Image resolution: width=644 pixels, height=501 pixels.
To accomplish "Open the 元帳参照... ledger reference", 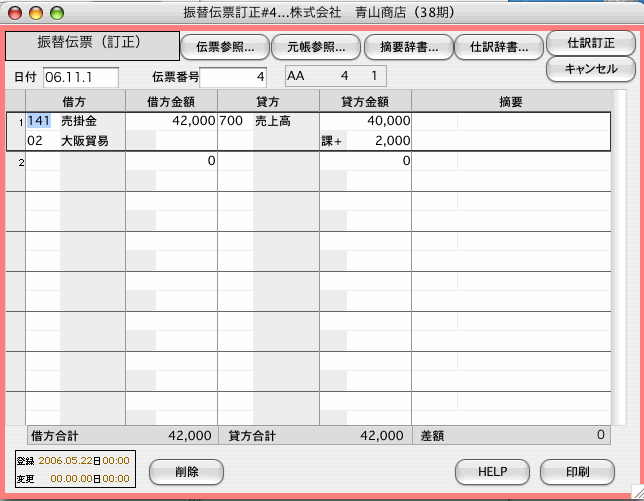I will 316,46.
